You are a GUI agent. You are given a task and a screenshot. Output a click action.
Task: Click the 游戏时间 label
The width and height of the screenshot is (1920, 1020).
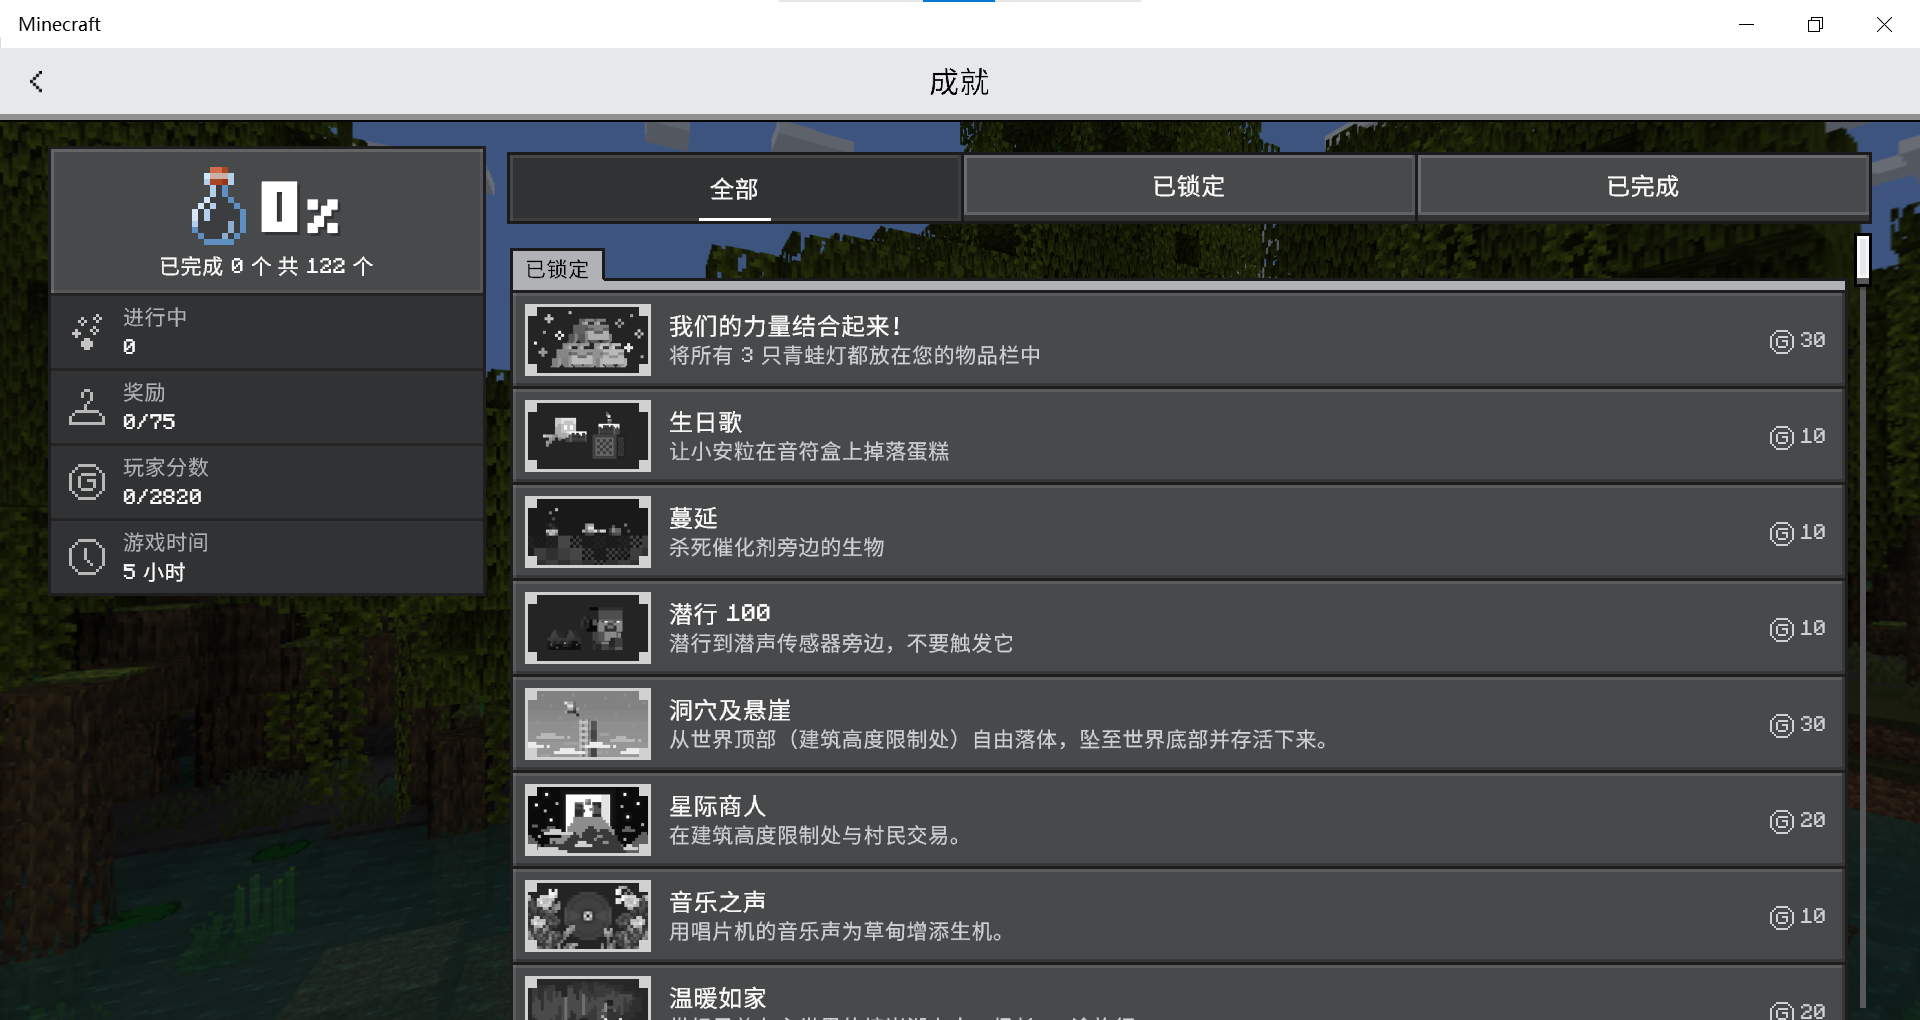(x=166, y=543)
